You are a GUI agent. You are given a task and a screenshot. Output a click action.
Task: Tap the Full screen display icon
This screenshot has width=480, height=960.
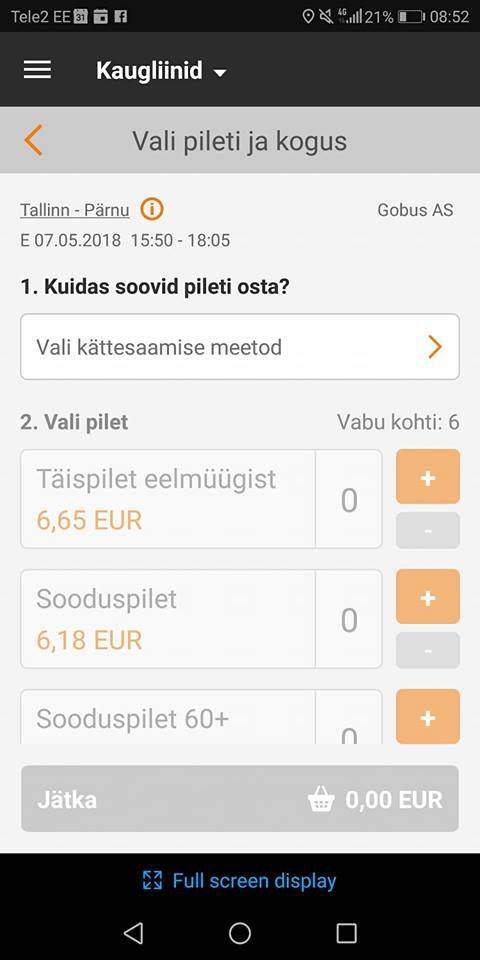tap(152, 880)
